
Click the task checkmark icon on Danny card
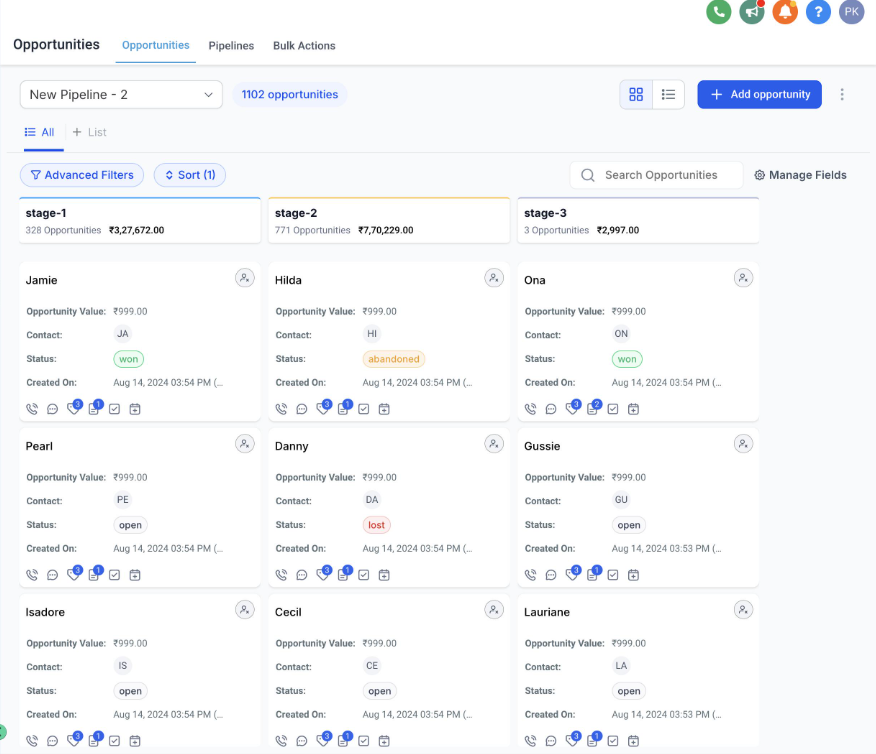coord(364,575)
